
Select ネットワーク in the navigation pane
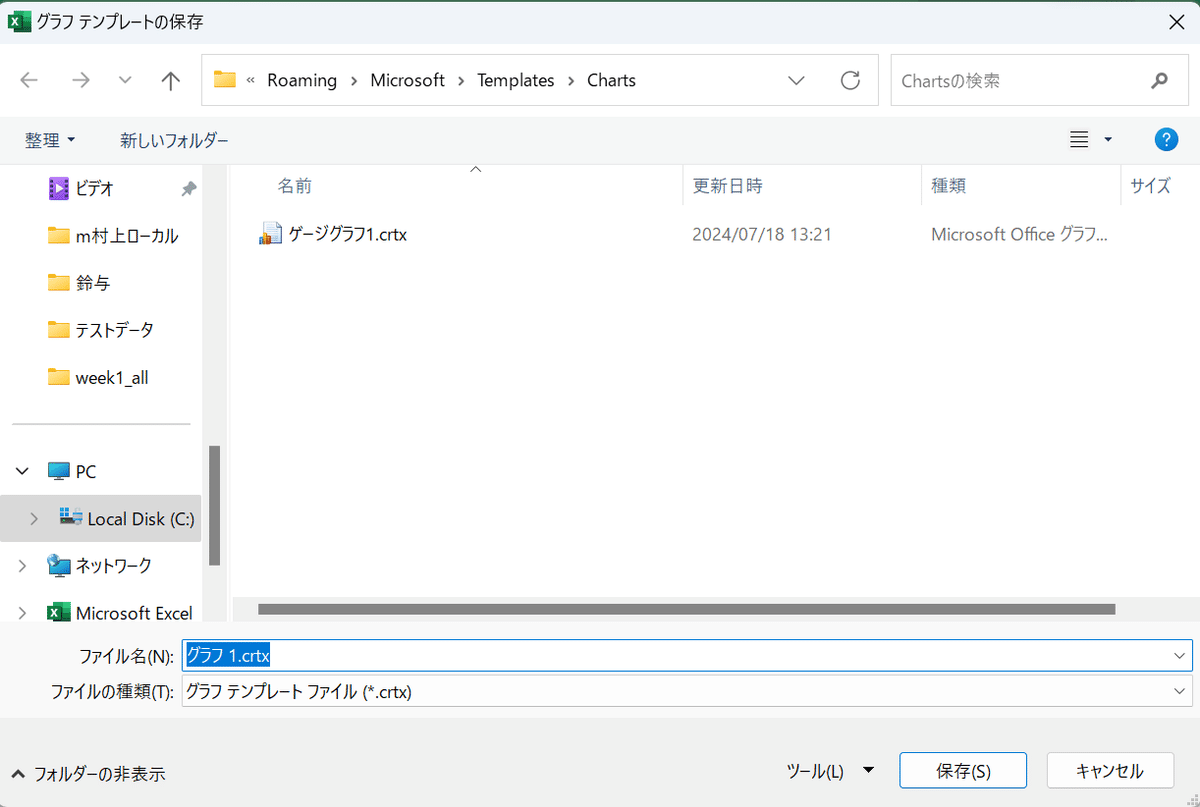100,566
